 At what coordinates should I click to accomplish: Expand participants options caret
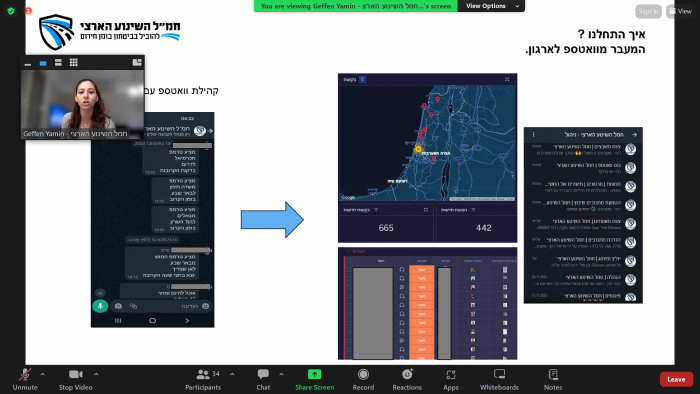coord(232,374)
